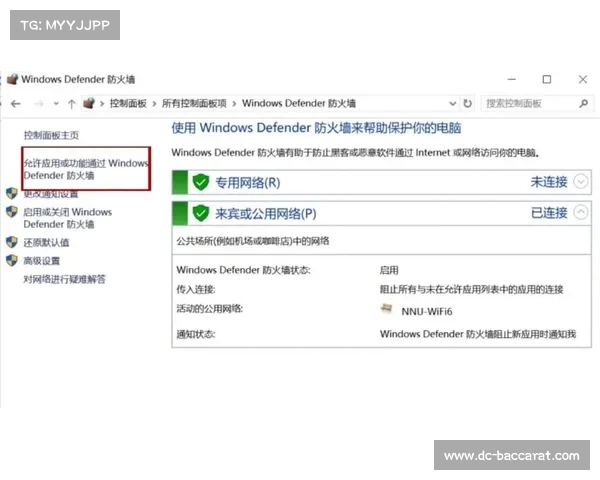Open 对网络进行疑难解答 link
This screenshot has height=480, width=600.
pos(64,279)
